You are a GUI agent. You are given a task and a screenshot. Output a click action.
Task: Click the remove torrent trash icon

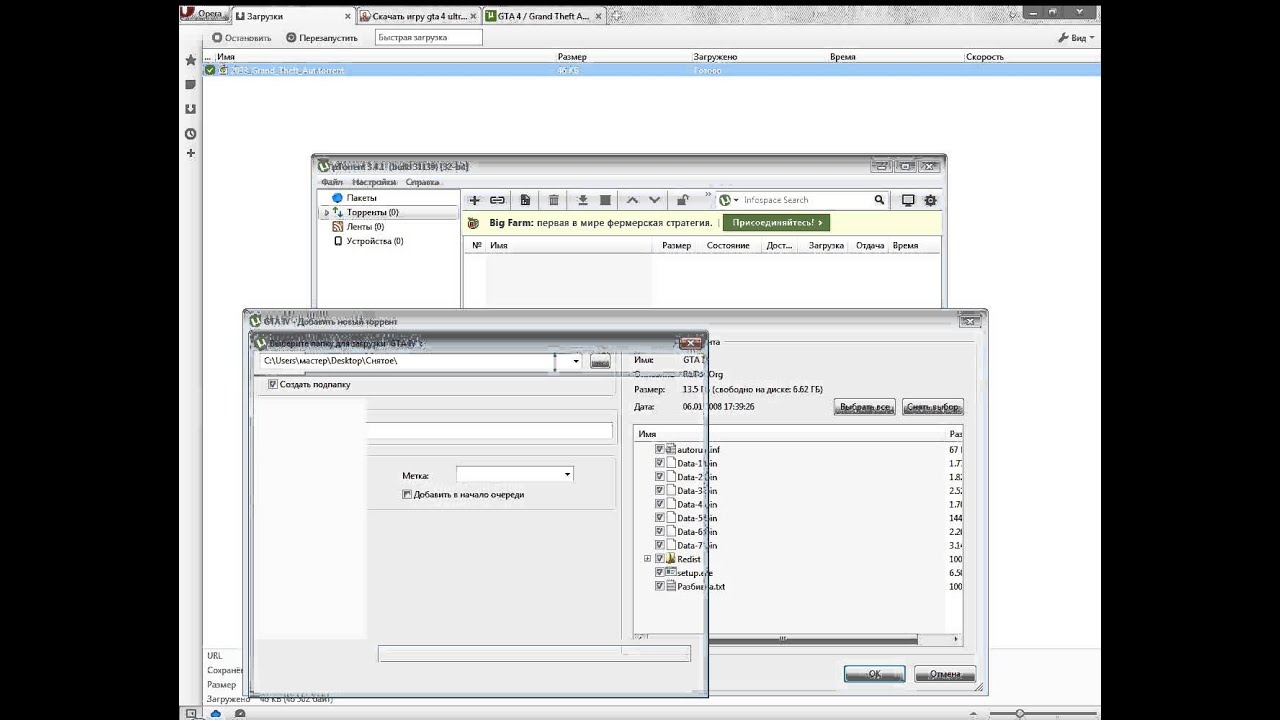tap(554, 200)
